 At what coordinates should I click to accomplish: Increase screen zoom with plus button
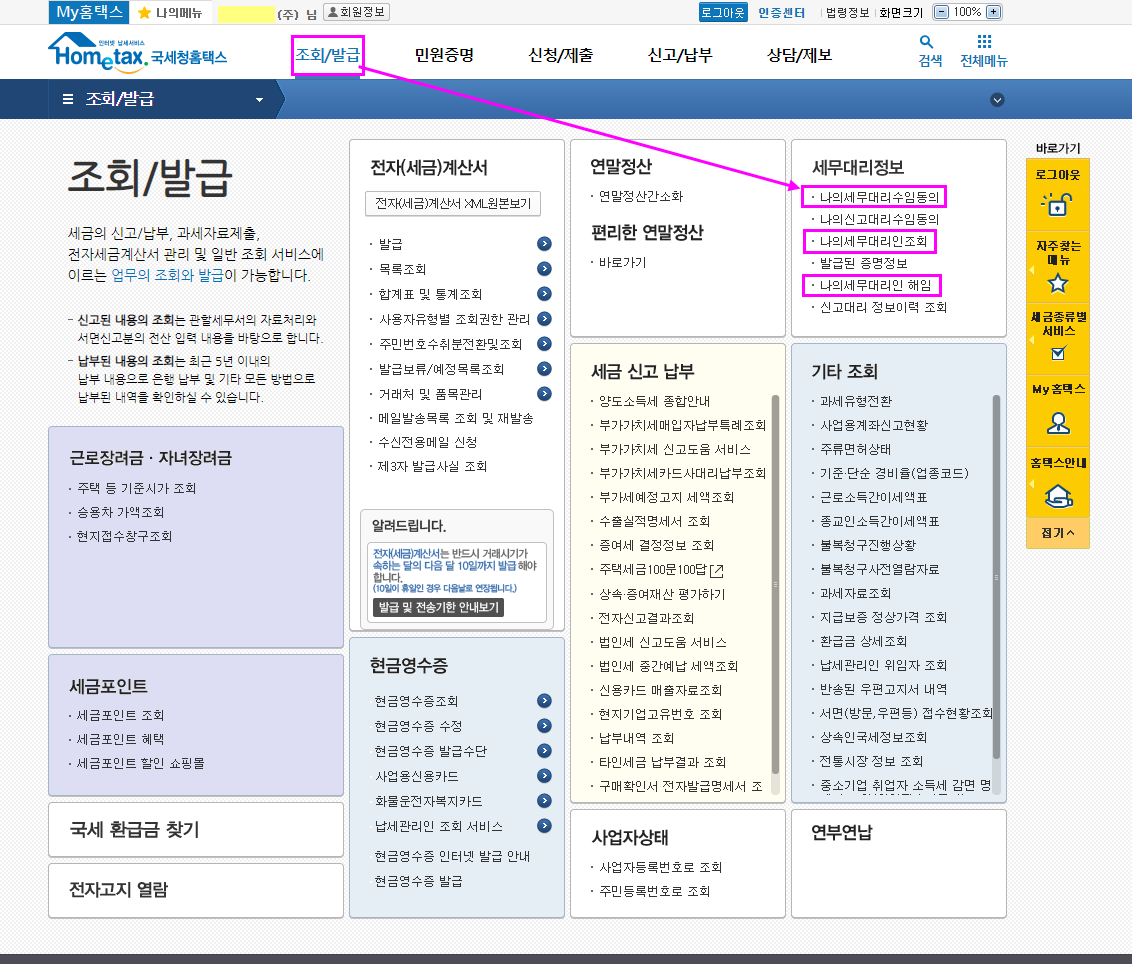point(993,12)
